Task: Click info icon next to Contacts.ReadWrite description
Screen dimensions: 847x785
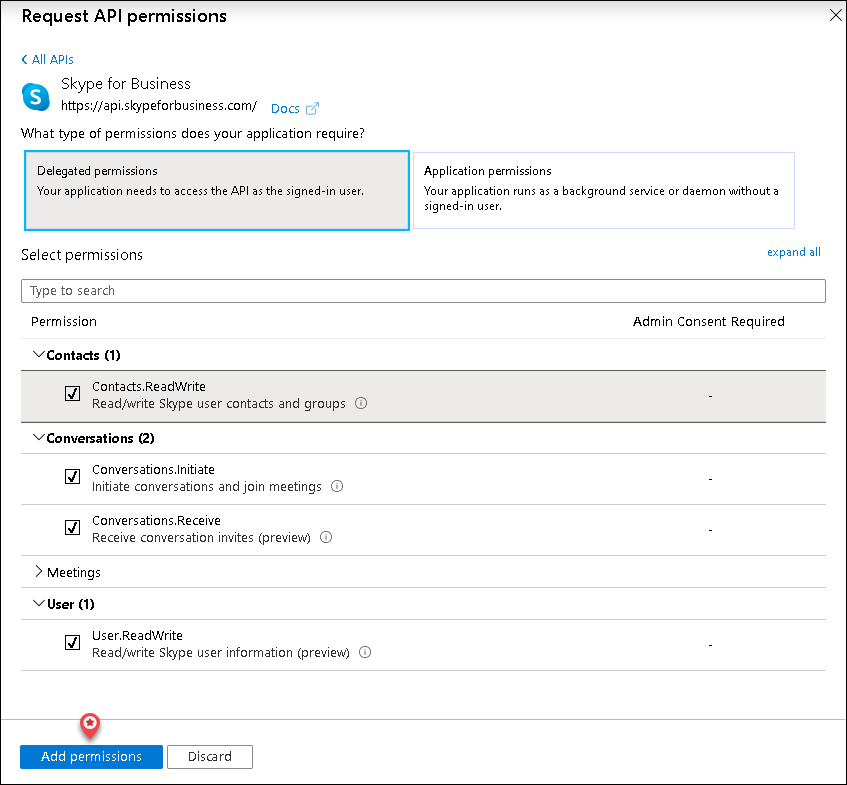Action: click(361, 404)
